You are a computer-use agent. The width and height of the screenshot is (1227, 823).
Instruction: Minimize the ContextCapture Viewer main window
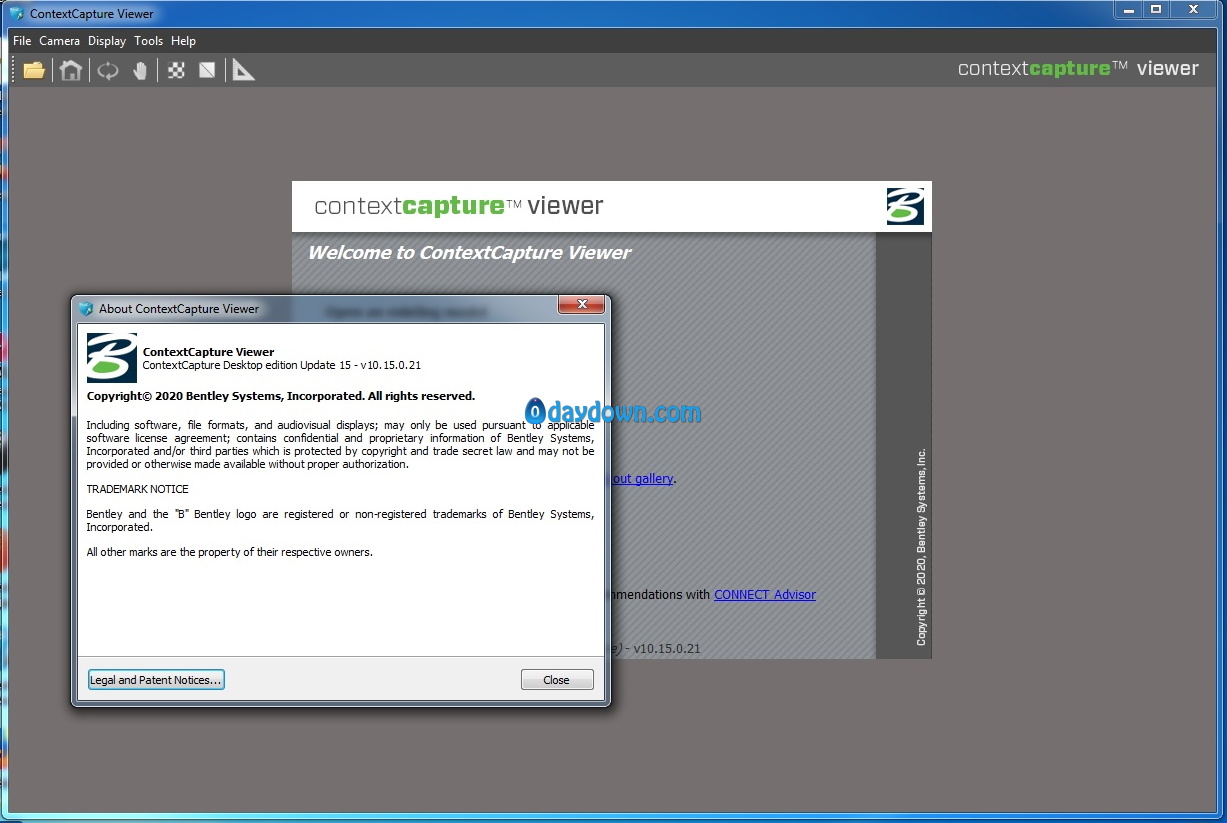[x=1128, y=10]
